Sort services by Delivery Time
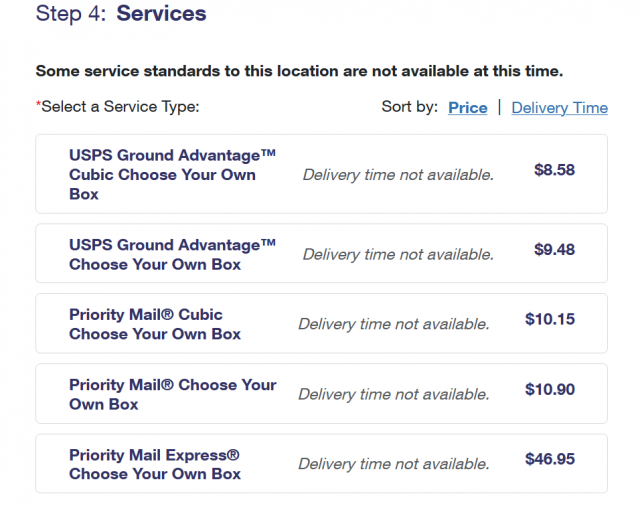 point(559,108)
